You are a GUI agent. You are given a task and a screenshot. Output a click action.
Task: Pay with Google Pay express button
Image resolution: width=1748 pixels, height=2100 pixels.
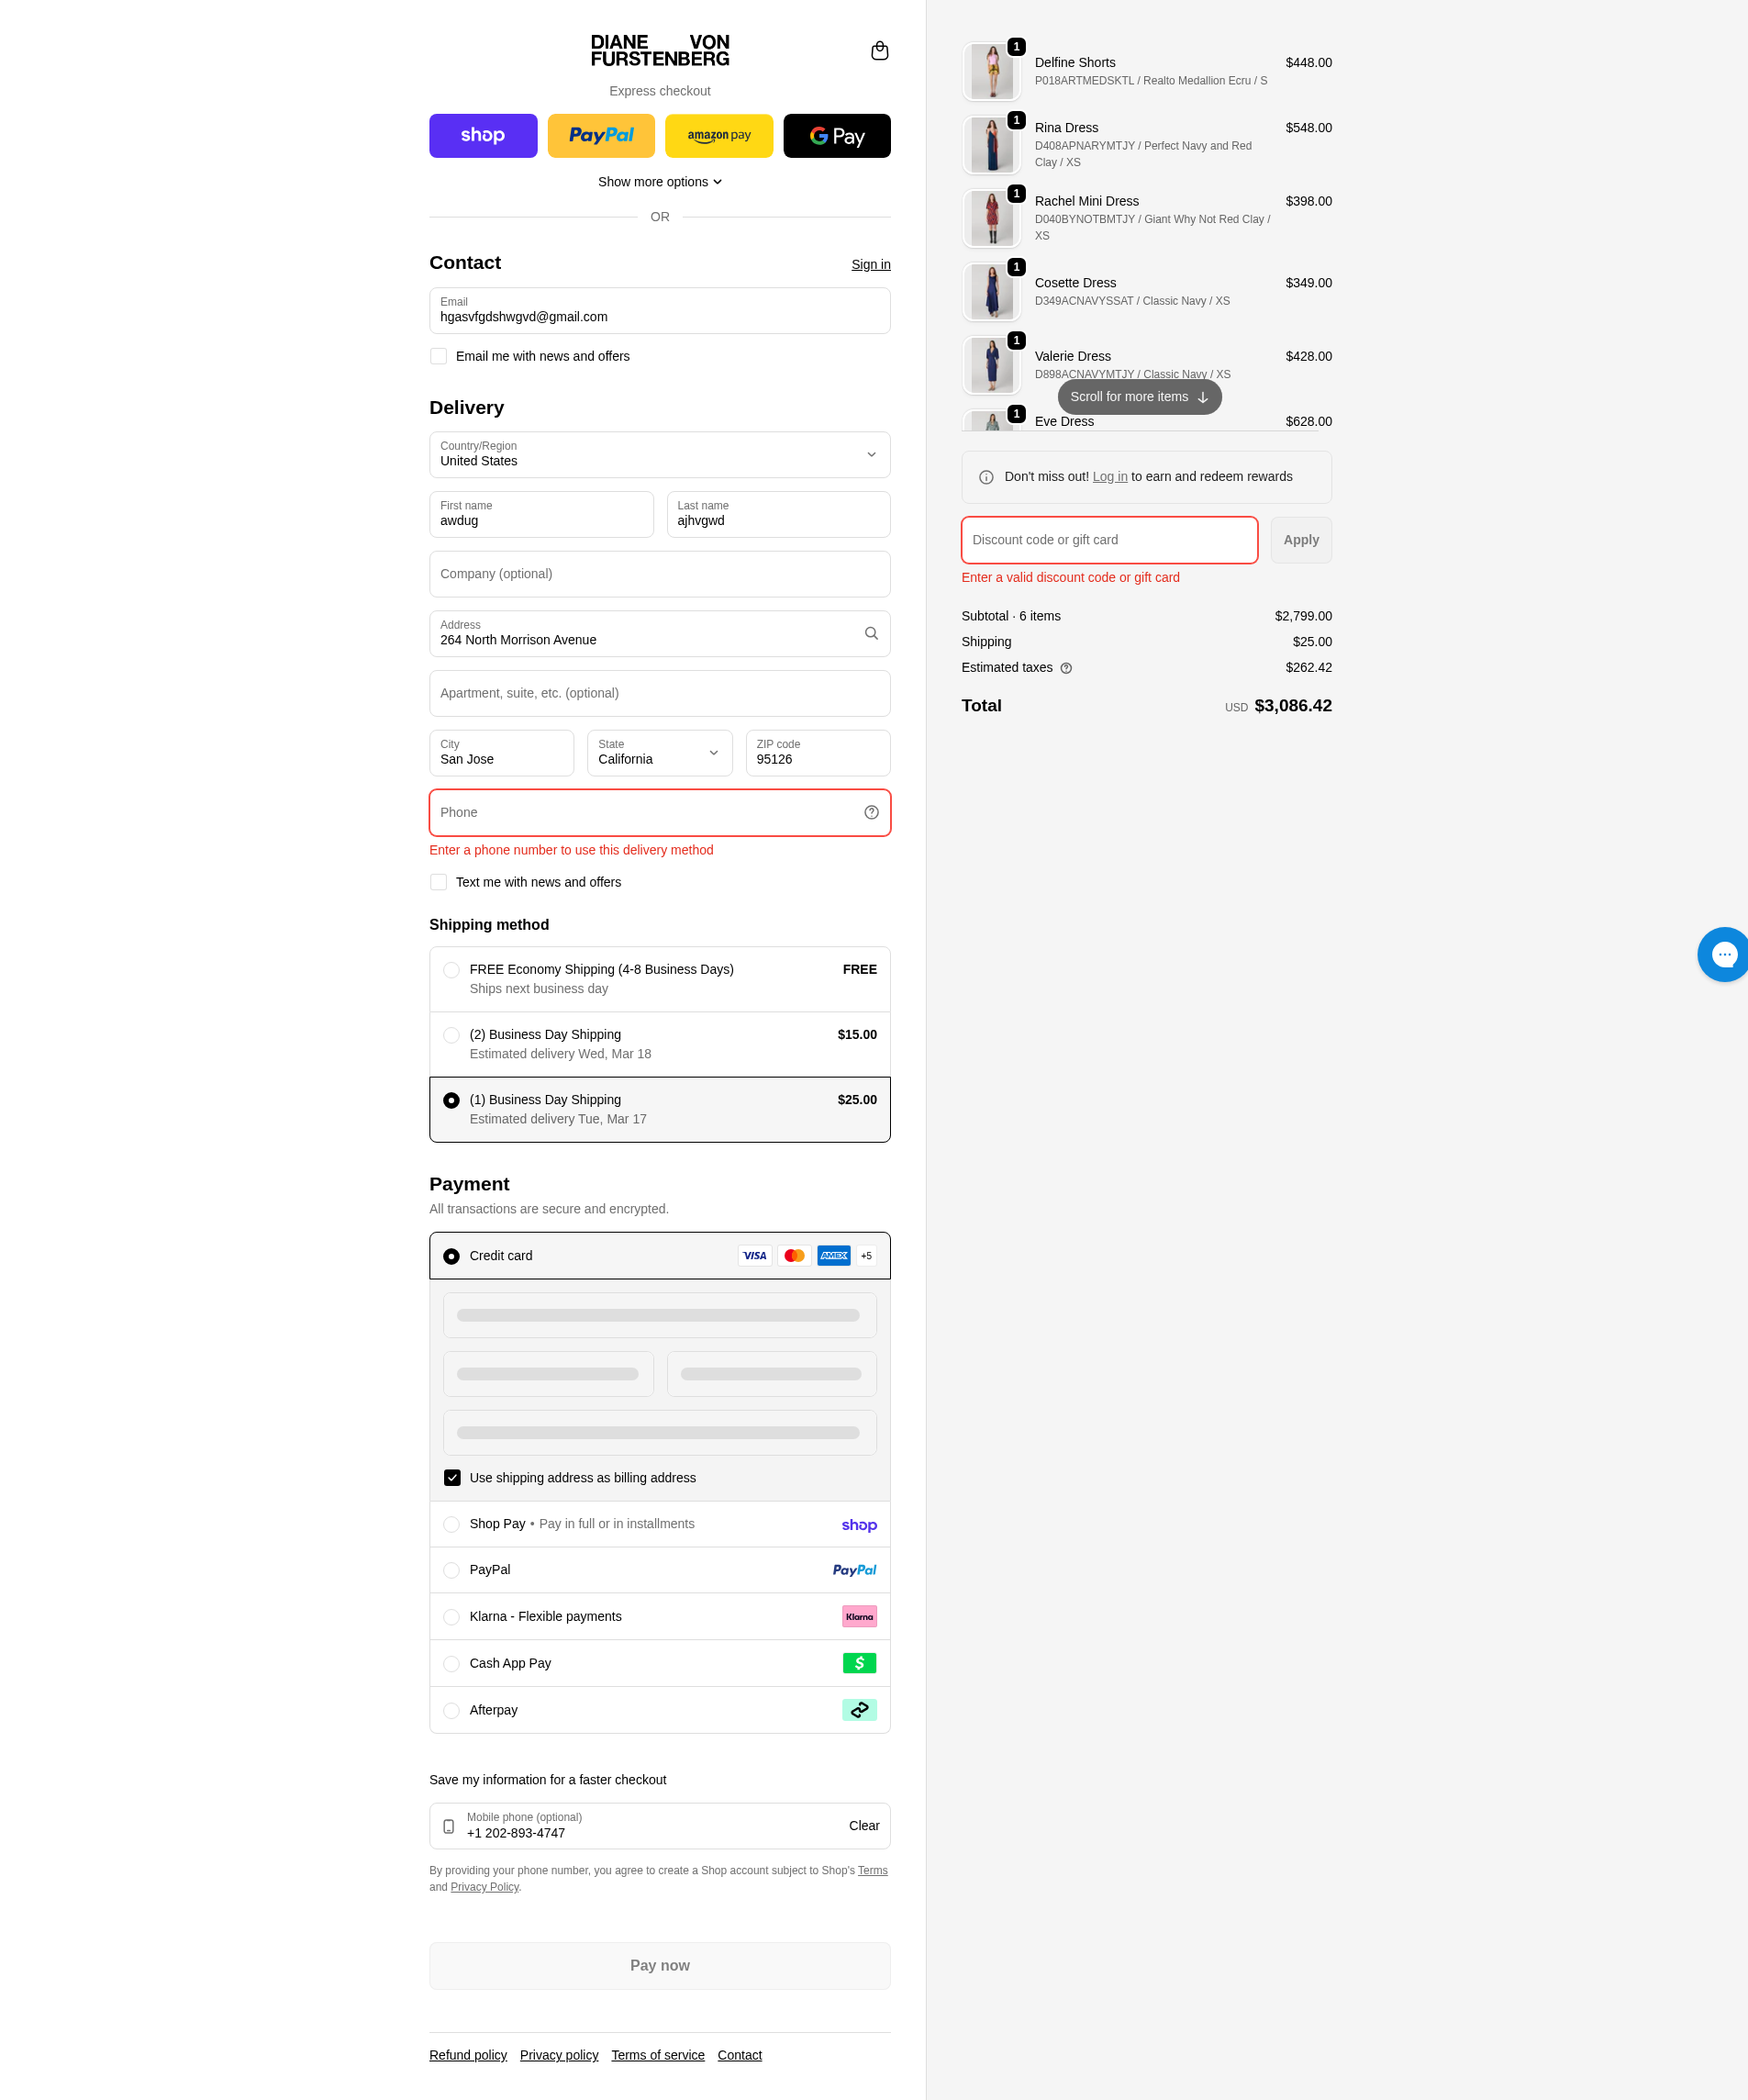[x=836, y=136]
